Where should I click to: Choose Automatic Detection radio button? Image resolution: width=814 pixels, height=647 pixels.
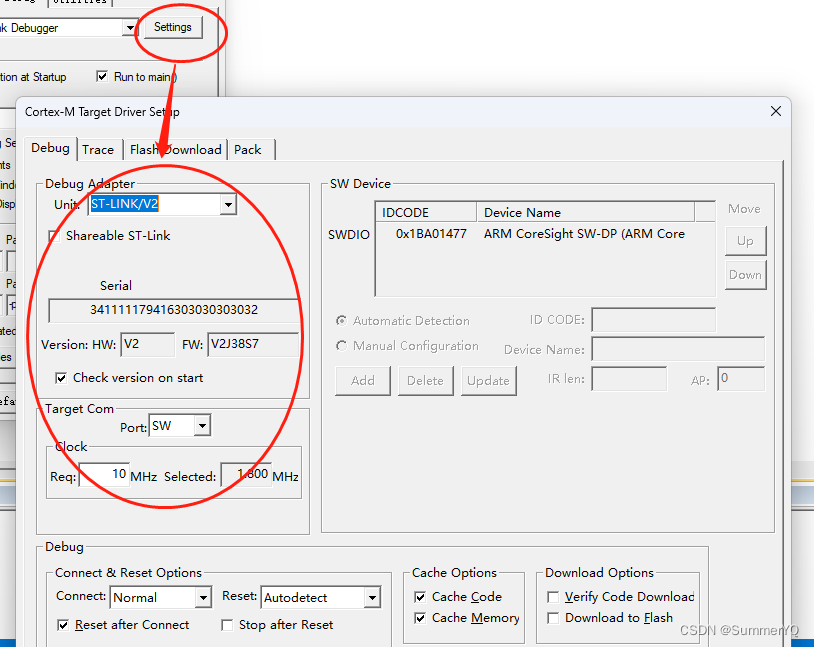click(x=341, y=321)
